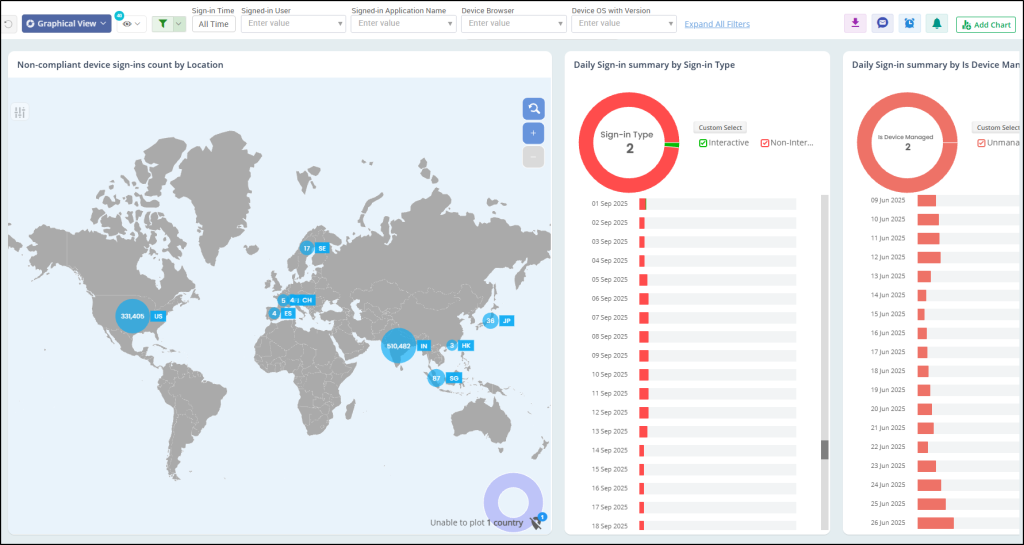The height and width of the screenshot is (545, 1024).
Task: Click the green funnel filter icon
Action: [163, 23]
